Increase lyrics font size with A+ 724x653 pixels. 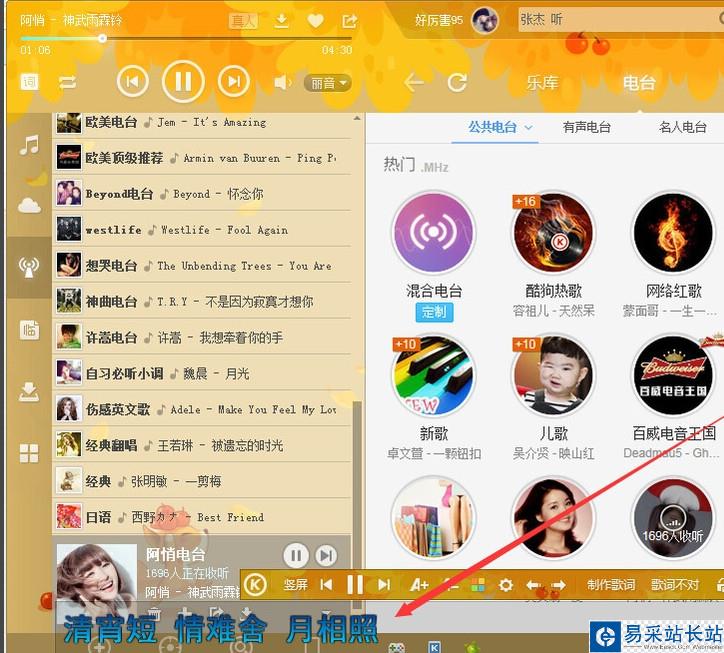(419, 585)
